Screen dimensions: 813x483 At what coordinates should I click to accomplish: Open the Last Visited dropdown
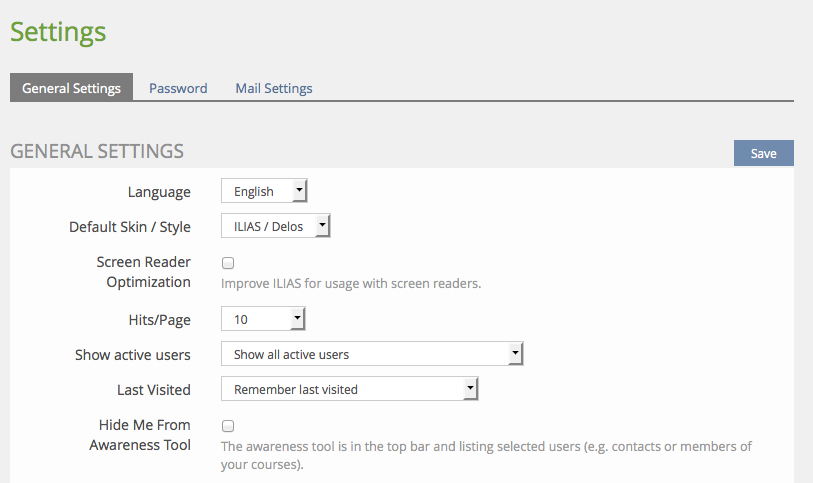pos(350,389)
